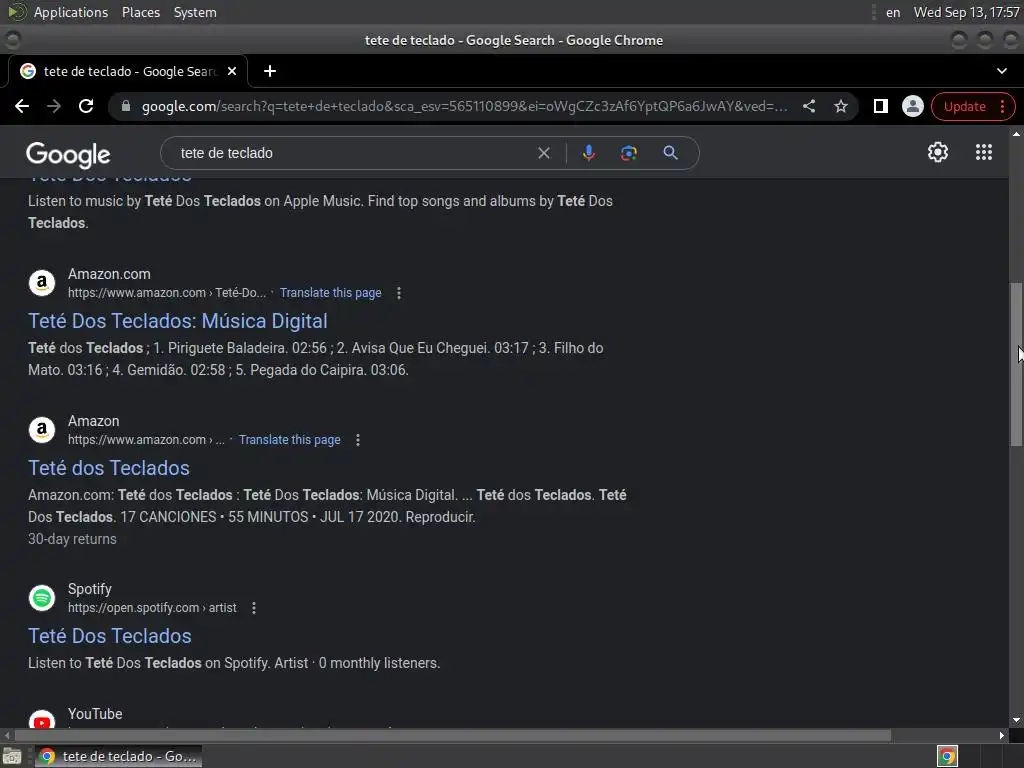The height and width of the screenshot is (768, 1024).
Task: Open options for second Amazon result
Action: tap(358, 440)
